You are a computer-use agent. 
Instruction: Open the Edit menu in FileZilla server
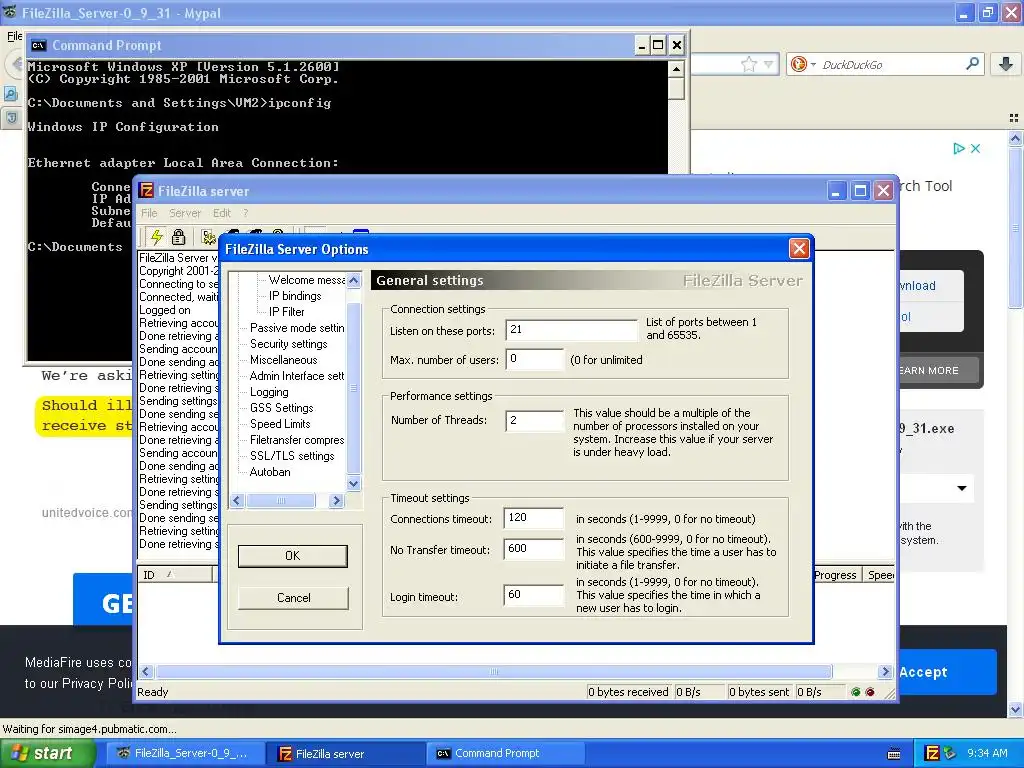click(221, 213)
